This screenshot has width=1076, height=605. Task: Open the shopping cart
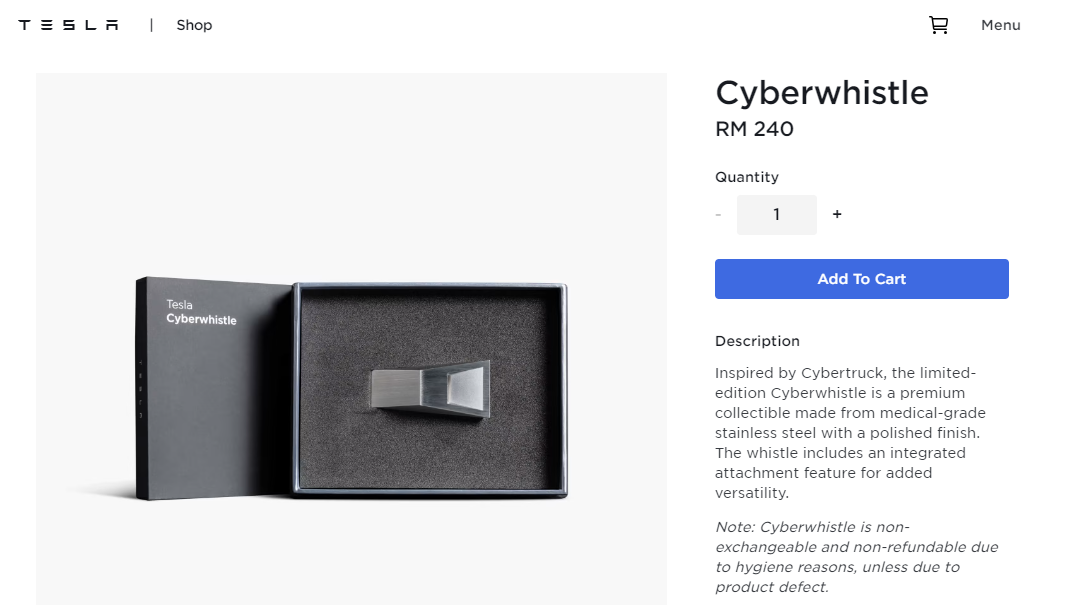tap(938, 25)
